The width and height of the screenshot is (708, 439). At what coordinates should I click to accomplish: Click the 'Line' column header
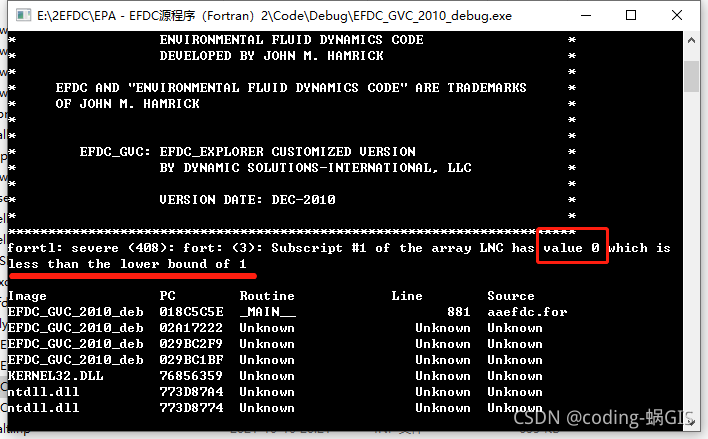click(x=407, y=296)
